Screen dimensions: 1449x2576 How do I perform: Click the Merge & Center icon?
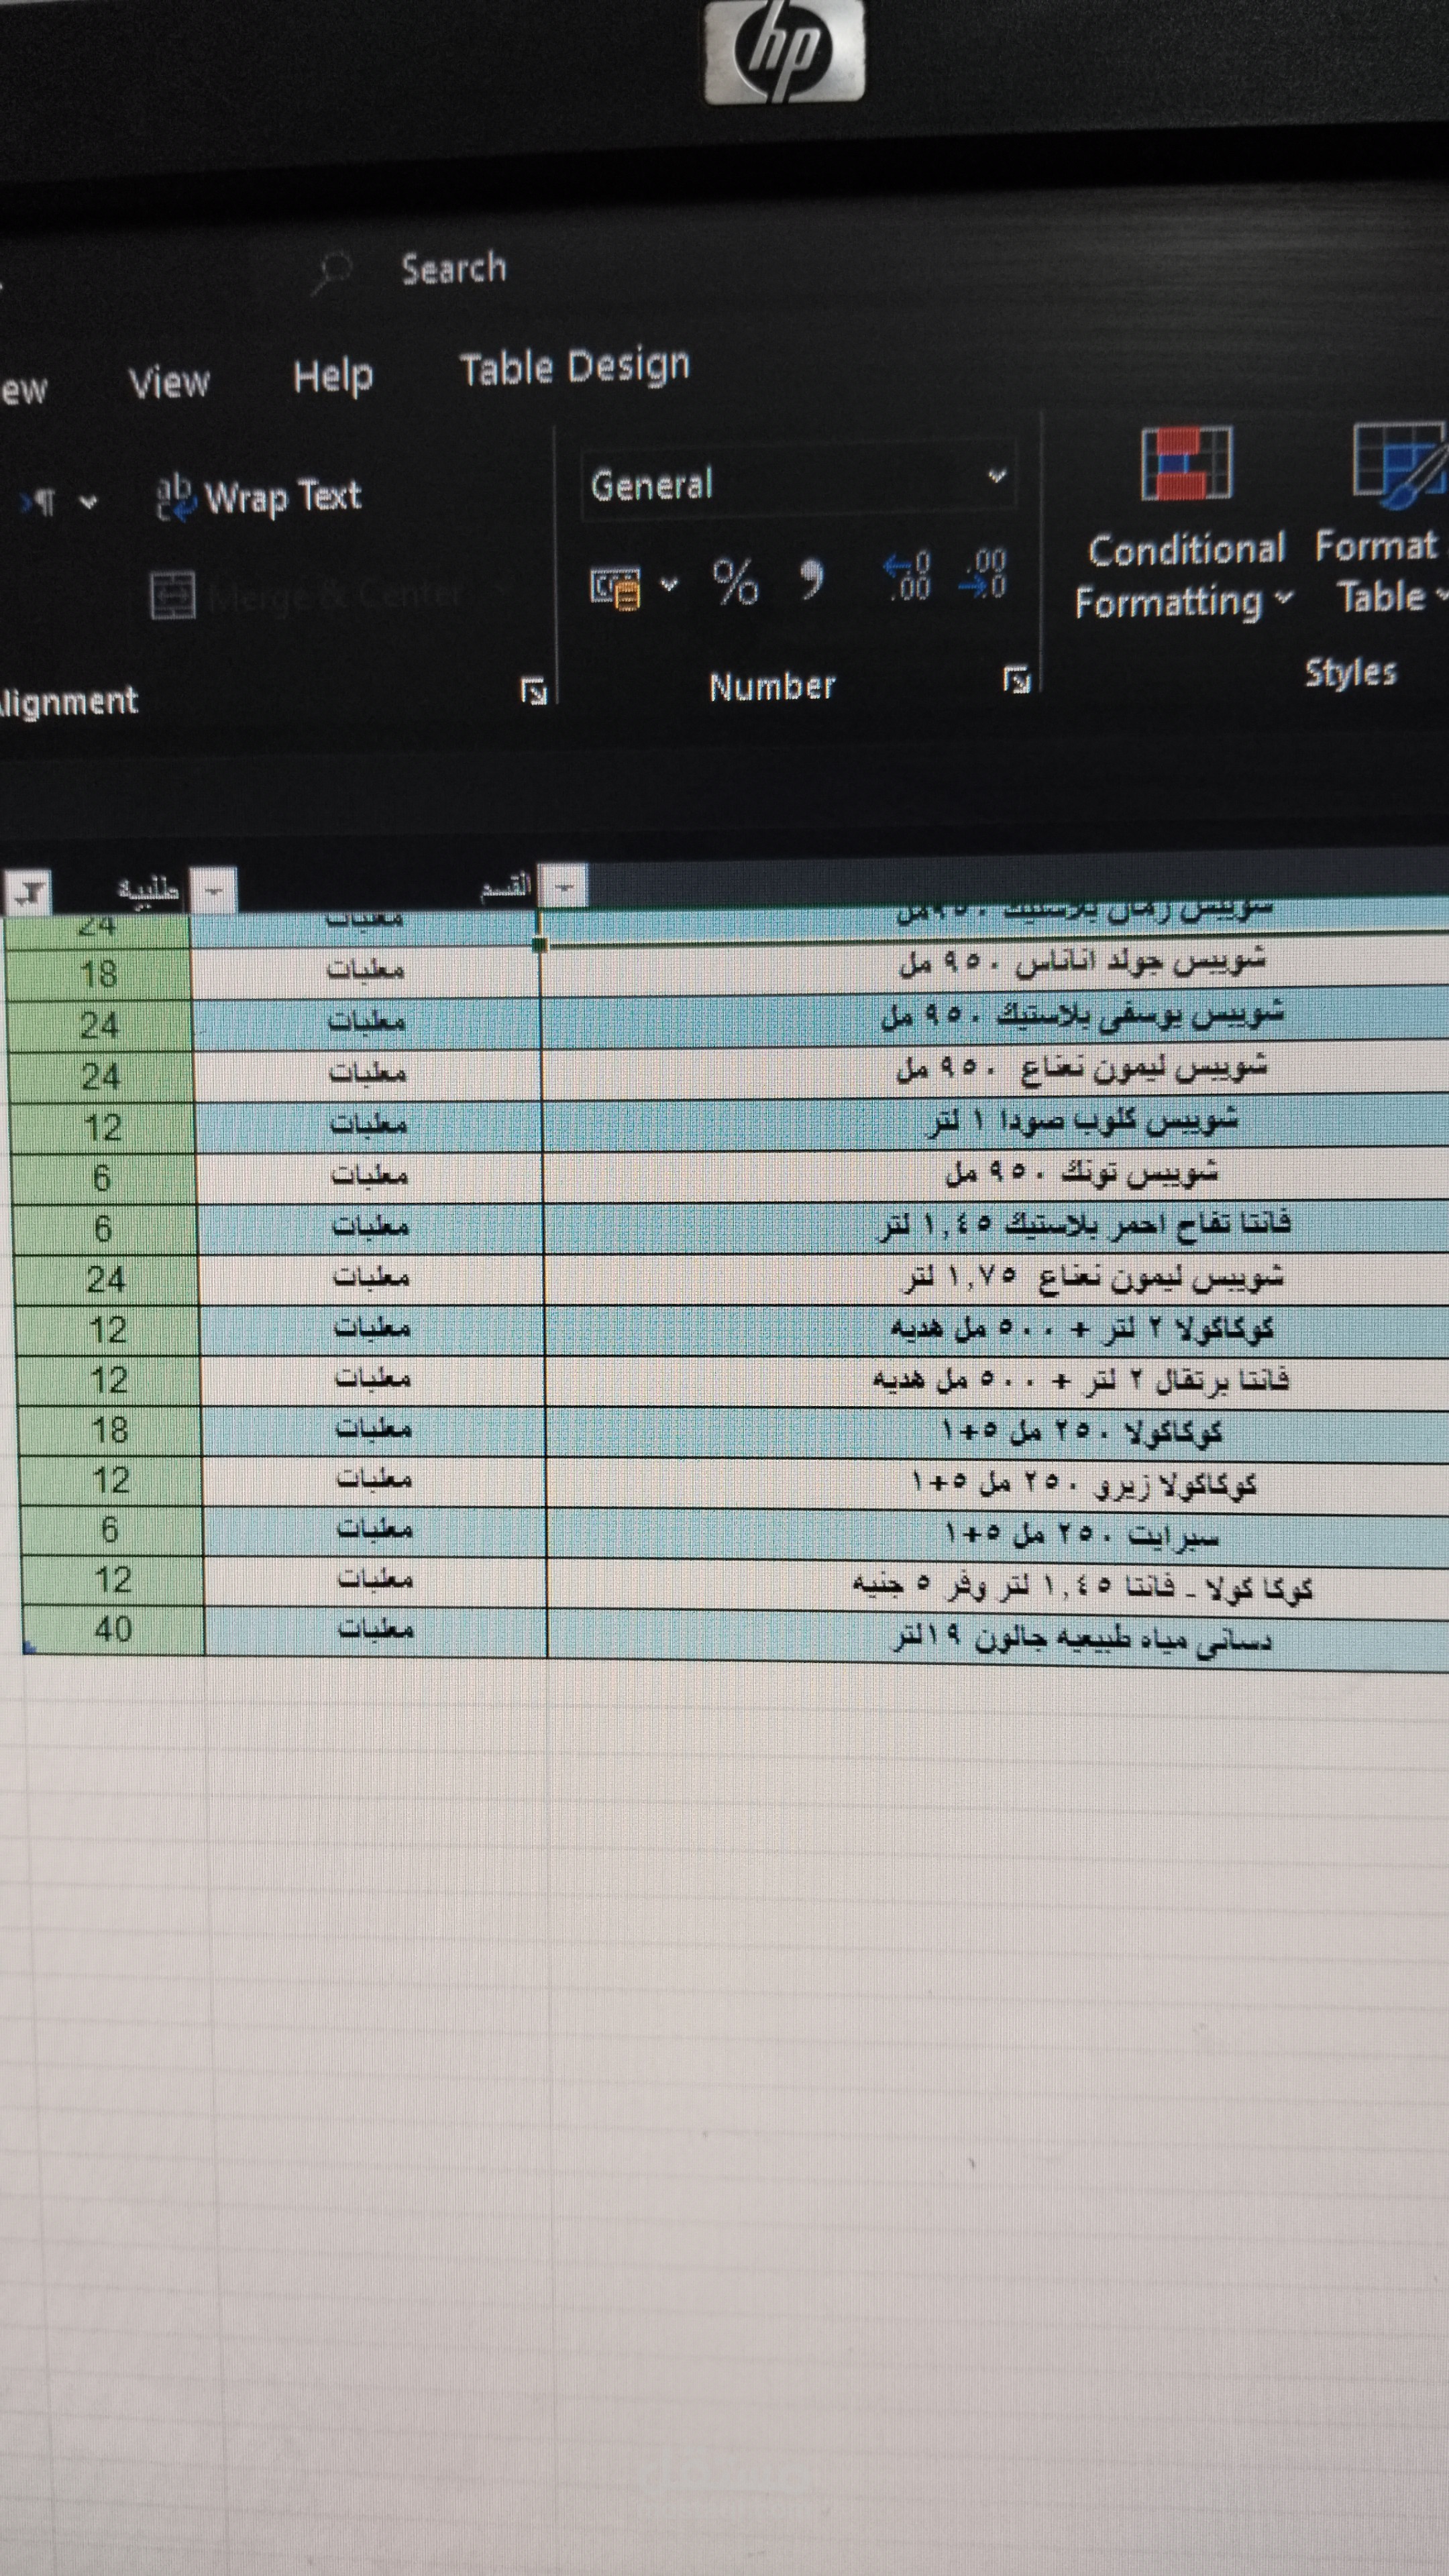point(172,595)
